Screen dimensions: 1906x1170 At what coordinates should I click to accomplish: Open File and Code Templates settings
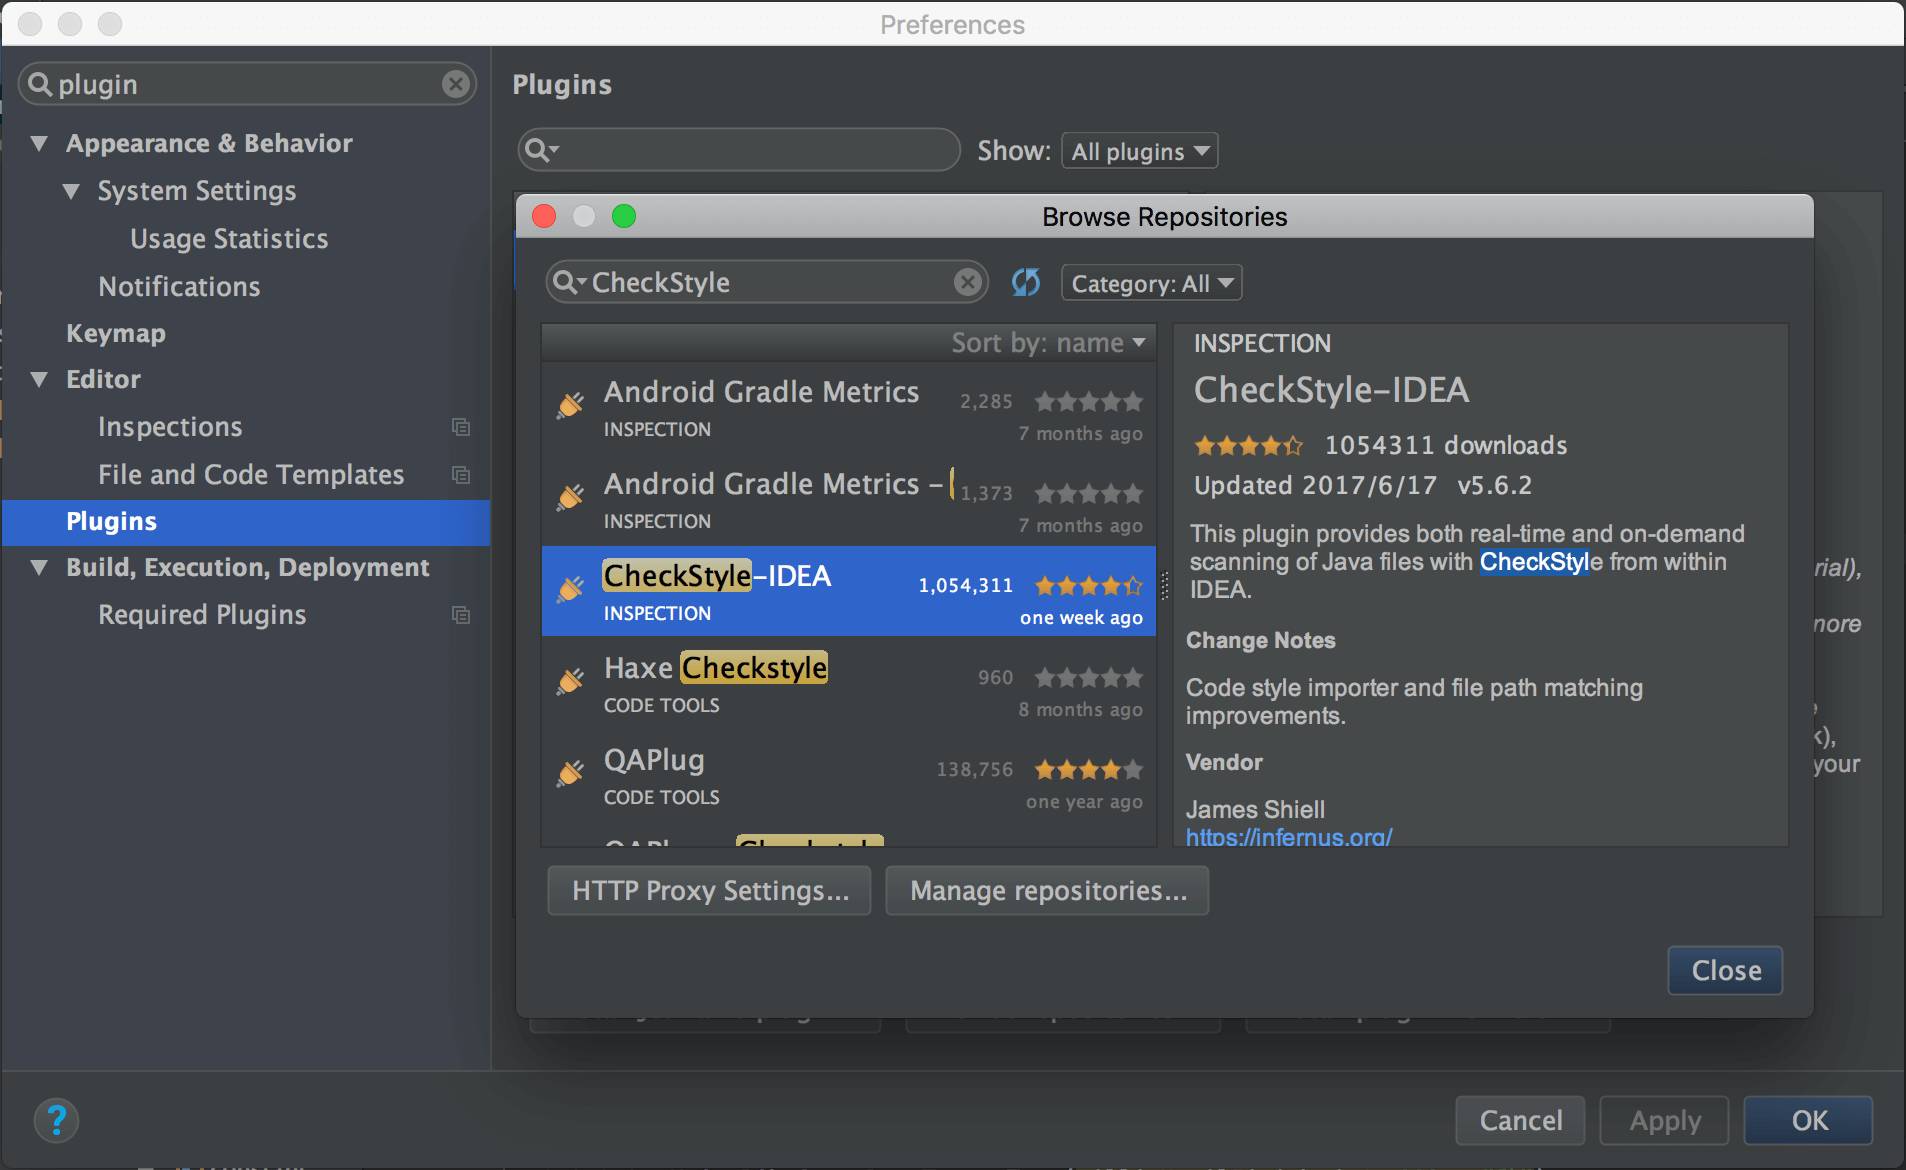pyautogui.click(x=251, y=475)
